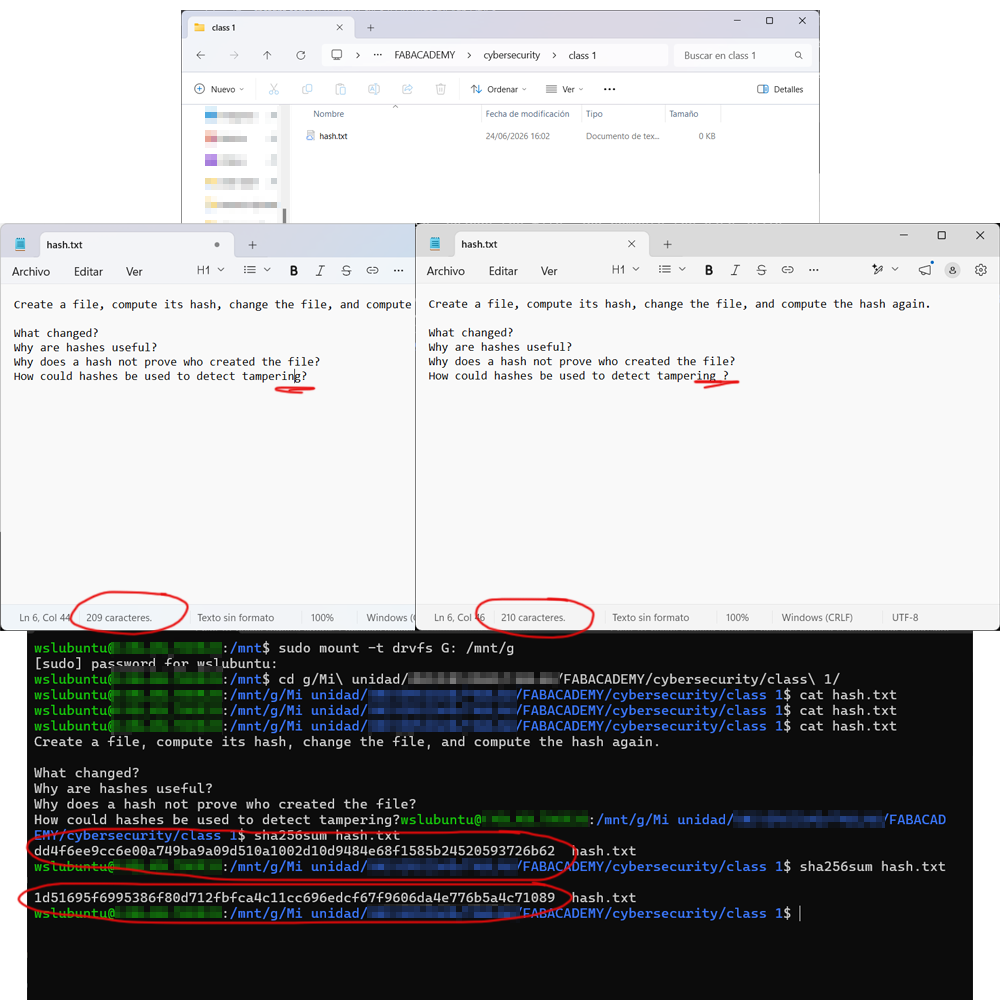Insert link icon in right Notepad toolbar
The height and width of the screenshot is (1000, 1000).
[788, 270]
